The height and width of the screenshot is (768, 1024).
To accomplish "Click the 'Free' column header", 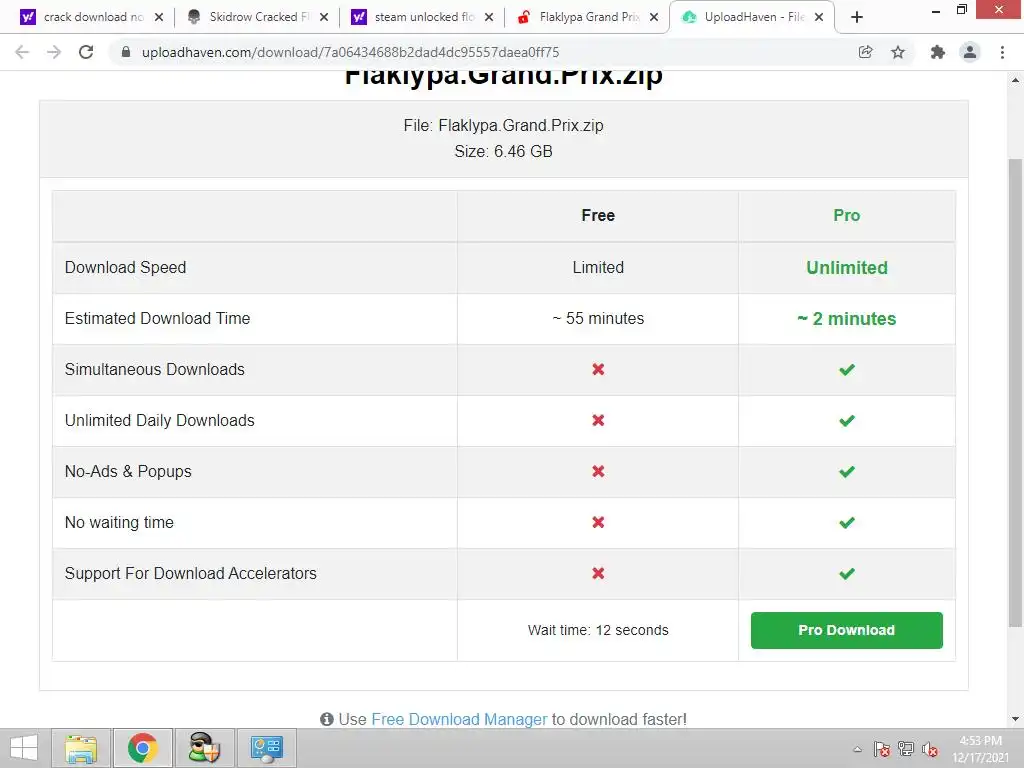I will (x=598, y=216).
